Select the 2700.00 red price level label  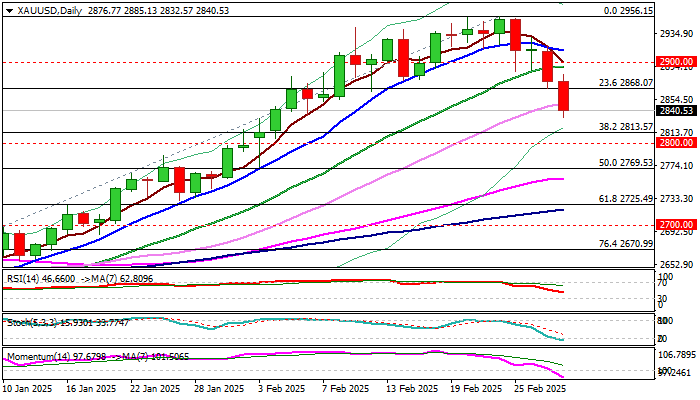pos(676,225)
